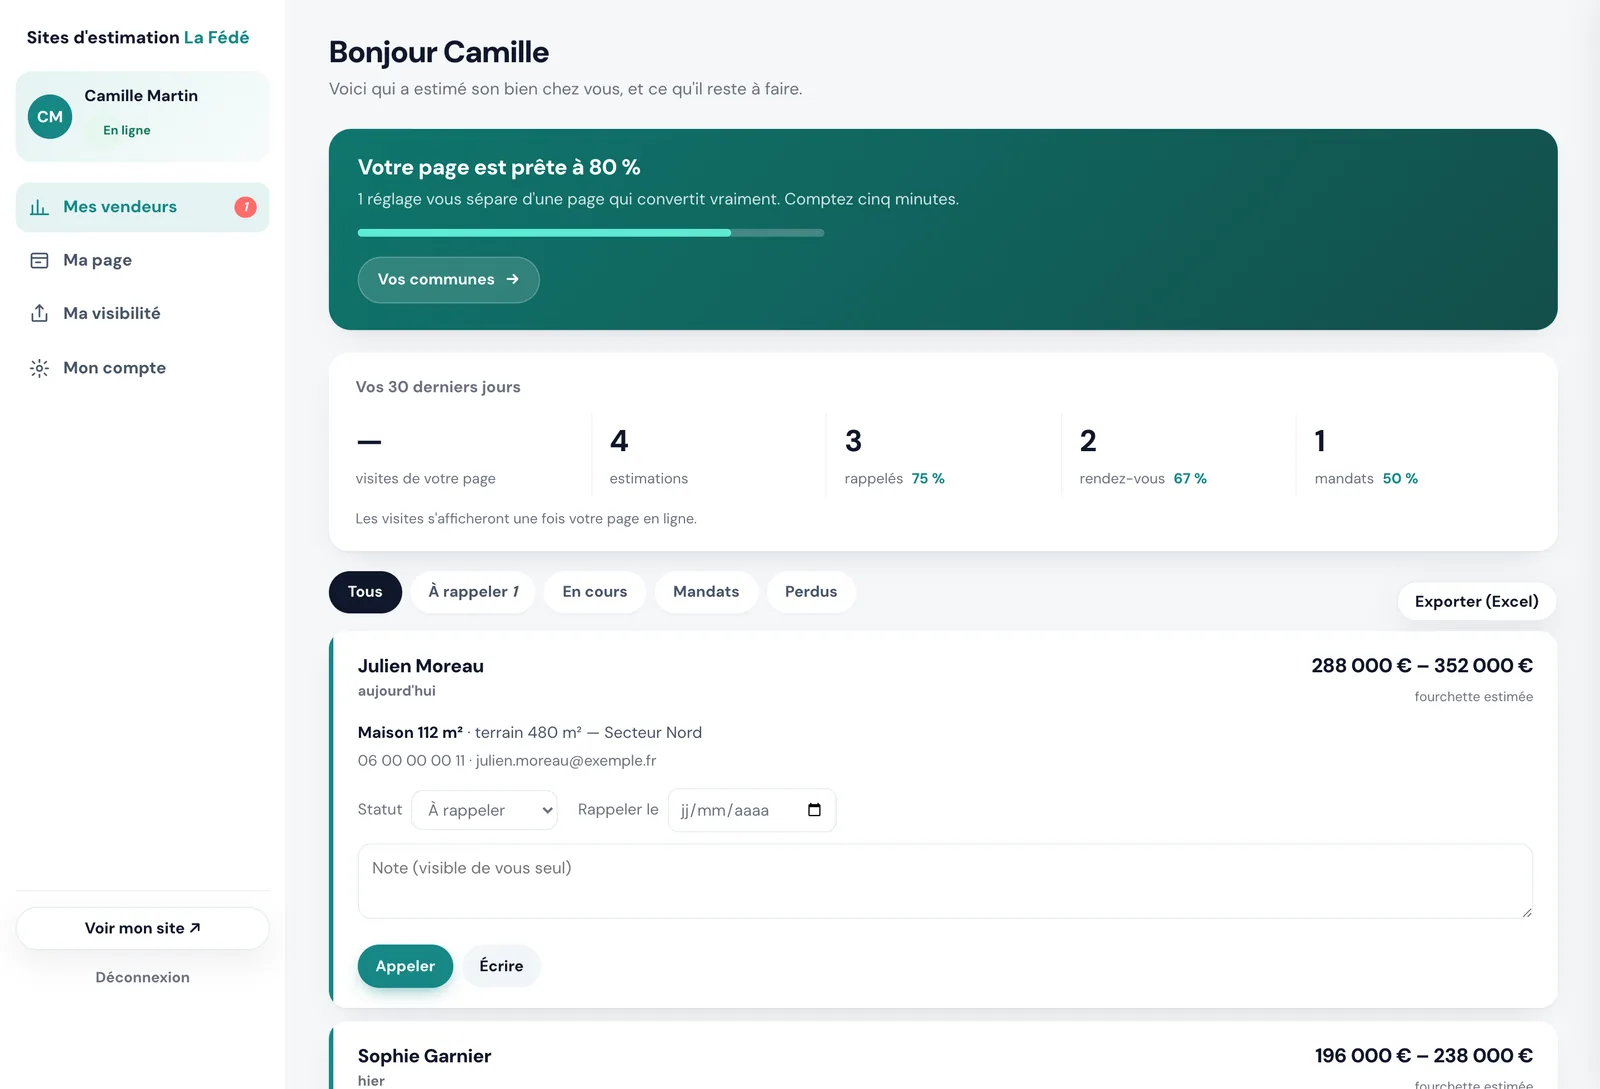Click the 4 estimations statistic
The height and width of the screenshot is (1089, 1600).
coord(649,457)
